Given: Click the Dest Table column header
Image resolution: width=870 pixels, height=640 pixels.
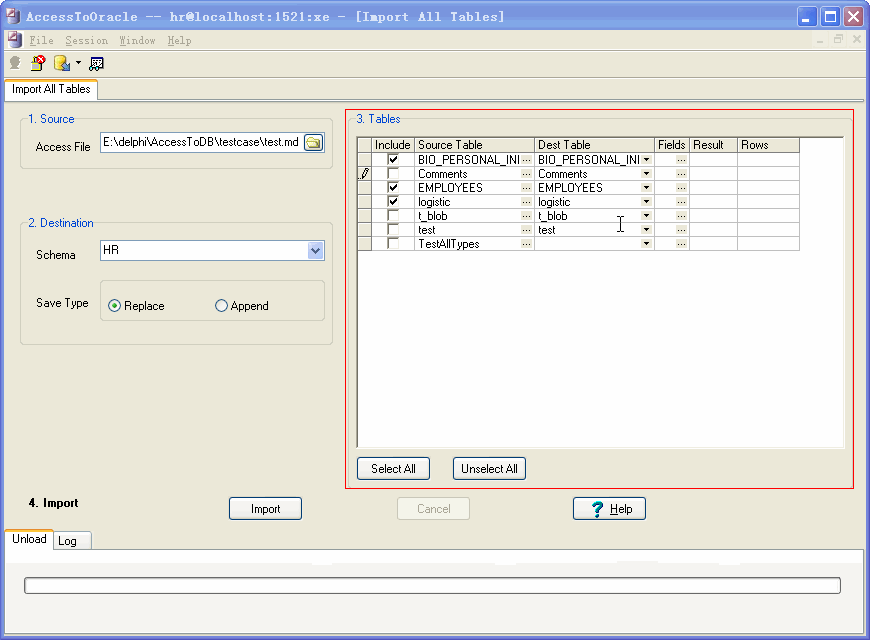Looking at the screenshot, I should coord(594,145).
